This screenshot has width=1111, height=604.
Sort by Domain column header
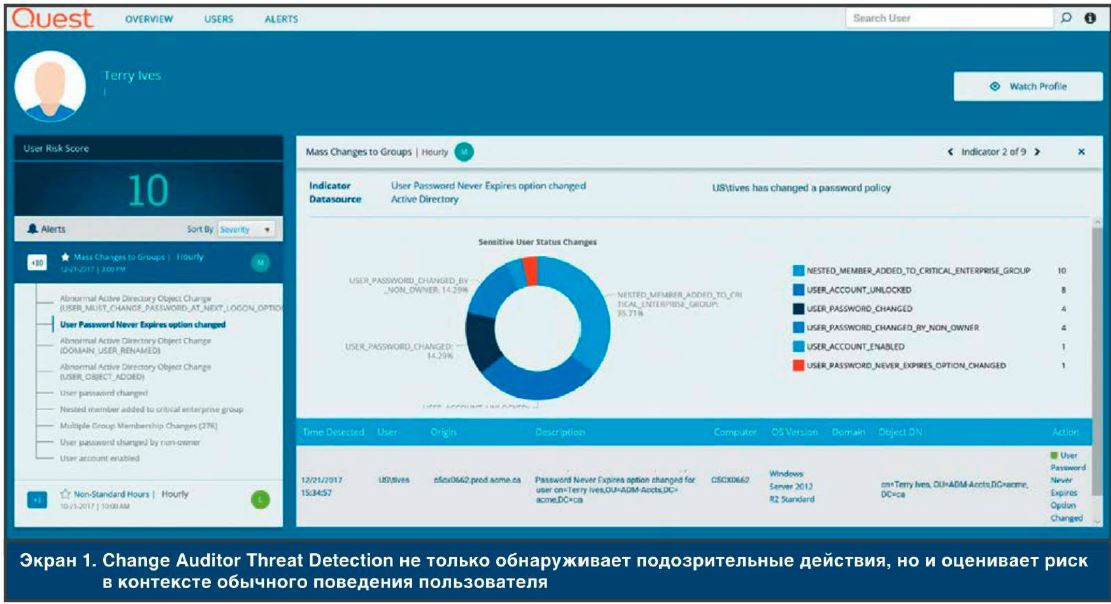click(848, 432)
